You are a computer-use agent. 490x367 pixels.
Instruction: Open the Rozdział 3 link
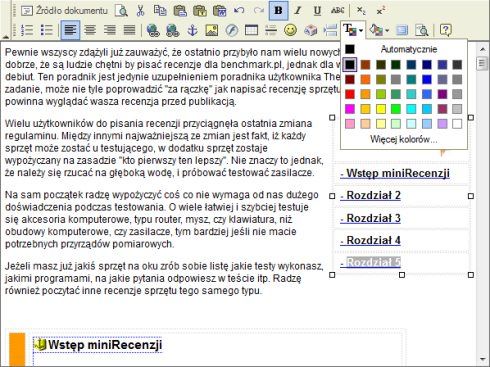(370, 219)
